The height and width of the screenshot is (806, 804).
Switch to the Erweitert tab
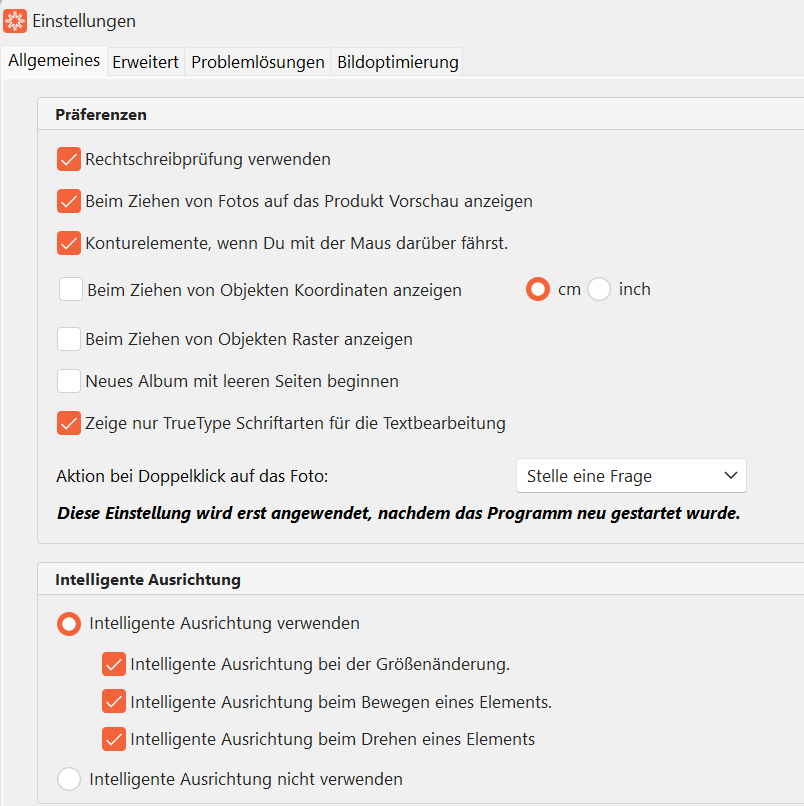[145, 61]
